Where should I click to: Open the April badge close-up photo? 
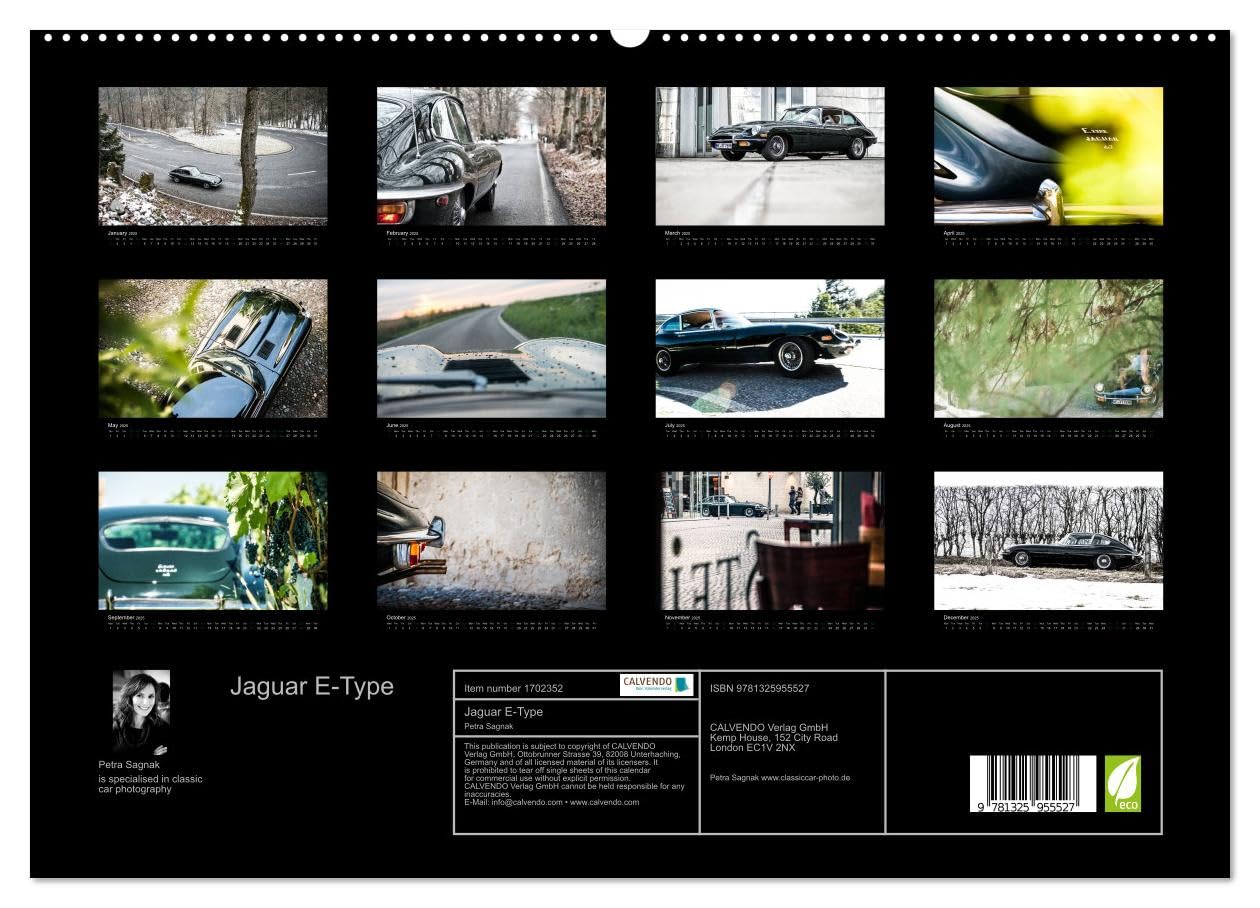tap(1048, 156)
